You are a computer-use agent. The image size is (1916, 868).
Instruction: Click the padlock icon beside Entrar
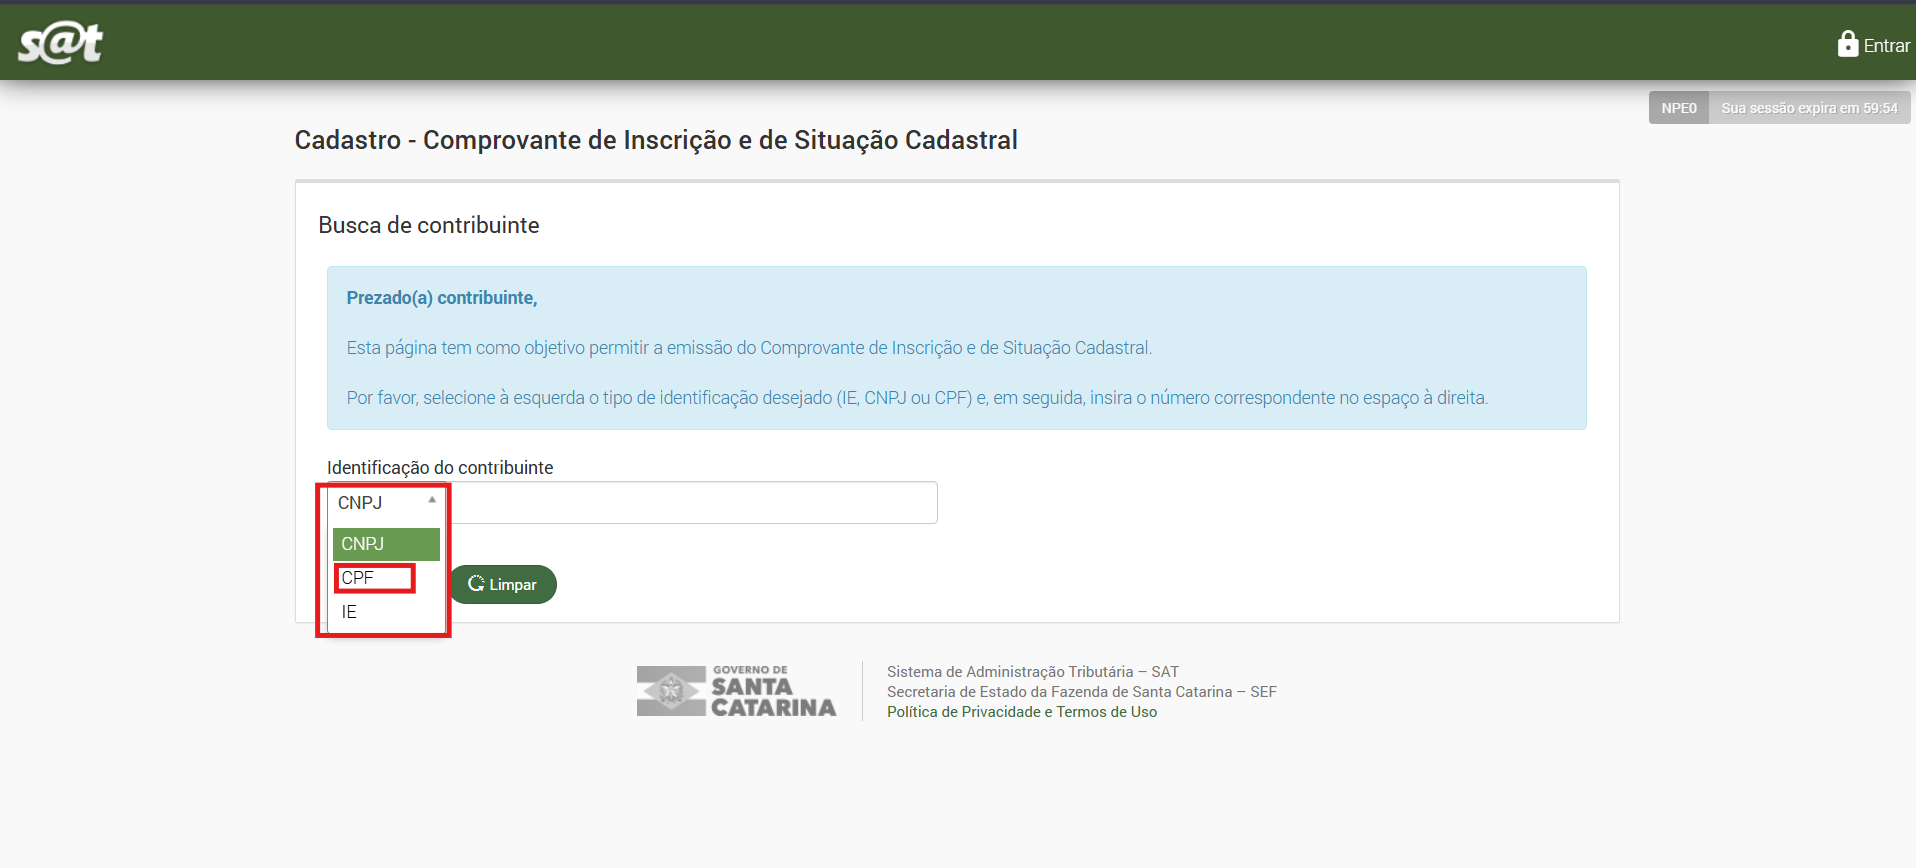tap(1847, 44)
